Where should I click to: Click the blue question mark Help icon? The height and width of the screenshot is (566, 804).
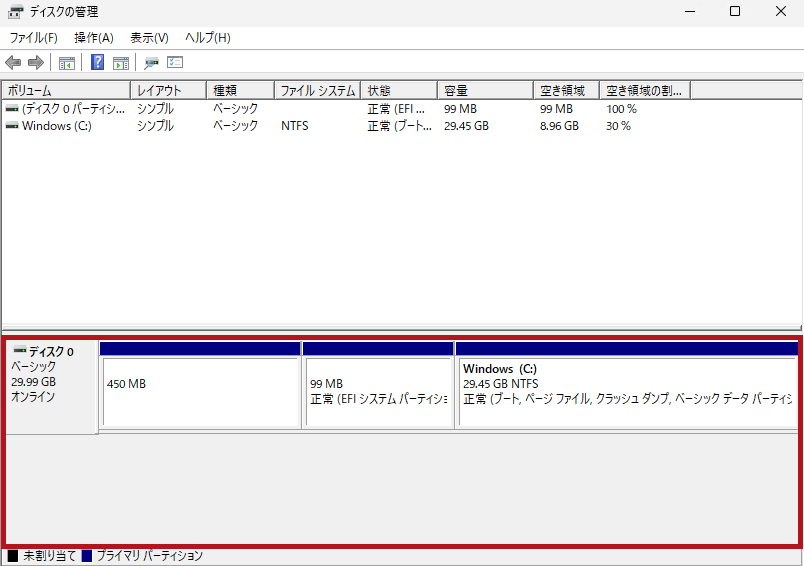98,63
